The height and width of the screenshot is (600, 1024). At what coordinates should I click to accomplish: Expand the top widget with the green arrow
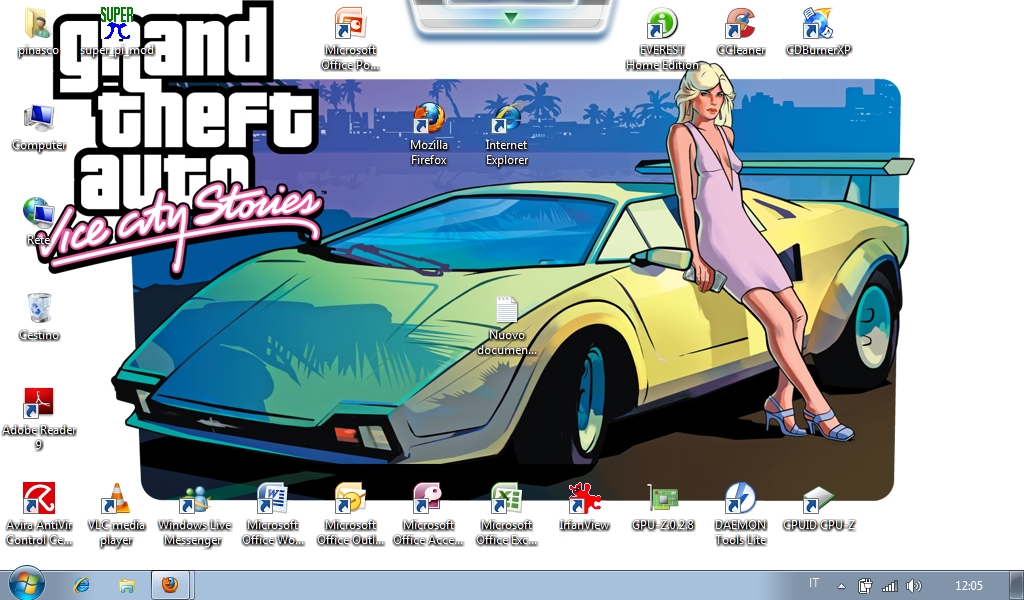pos(511,18)
